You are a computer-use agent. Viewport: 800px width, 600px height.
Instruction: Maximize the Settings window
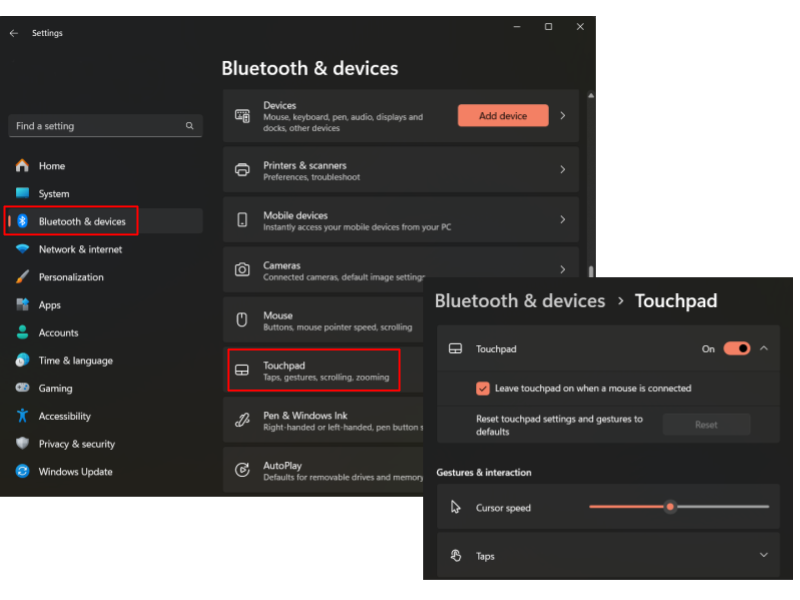(548, 27)
